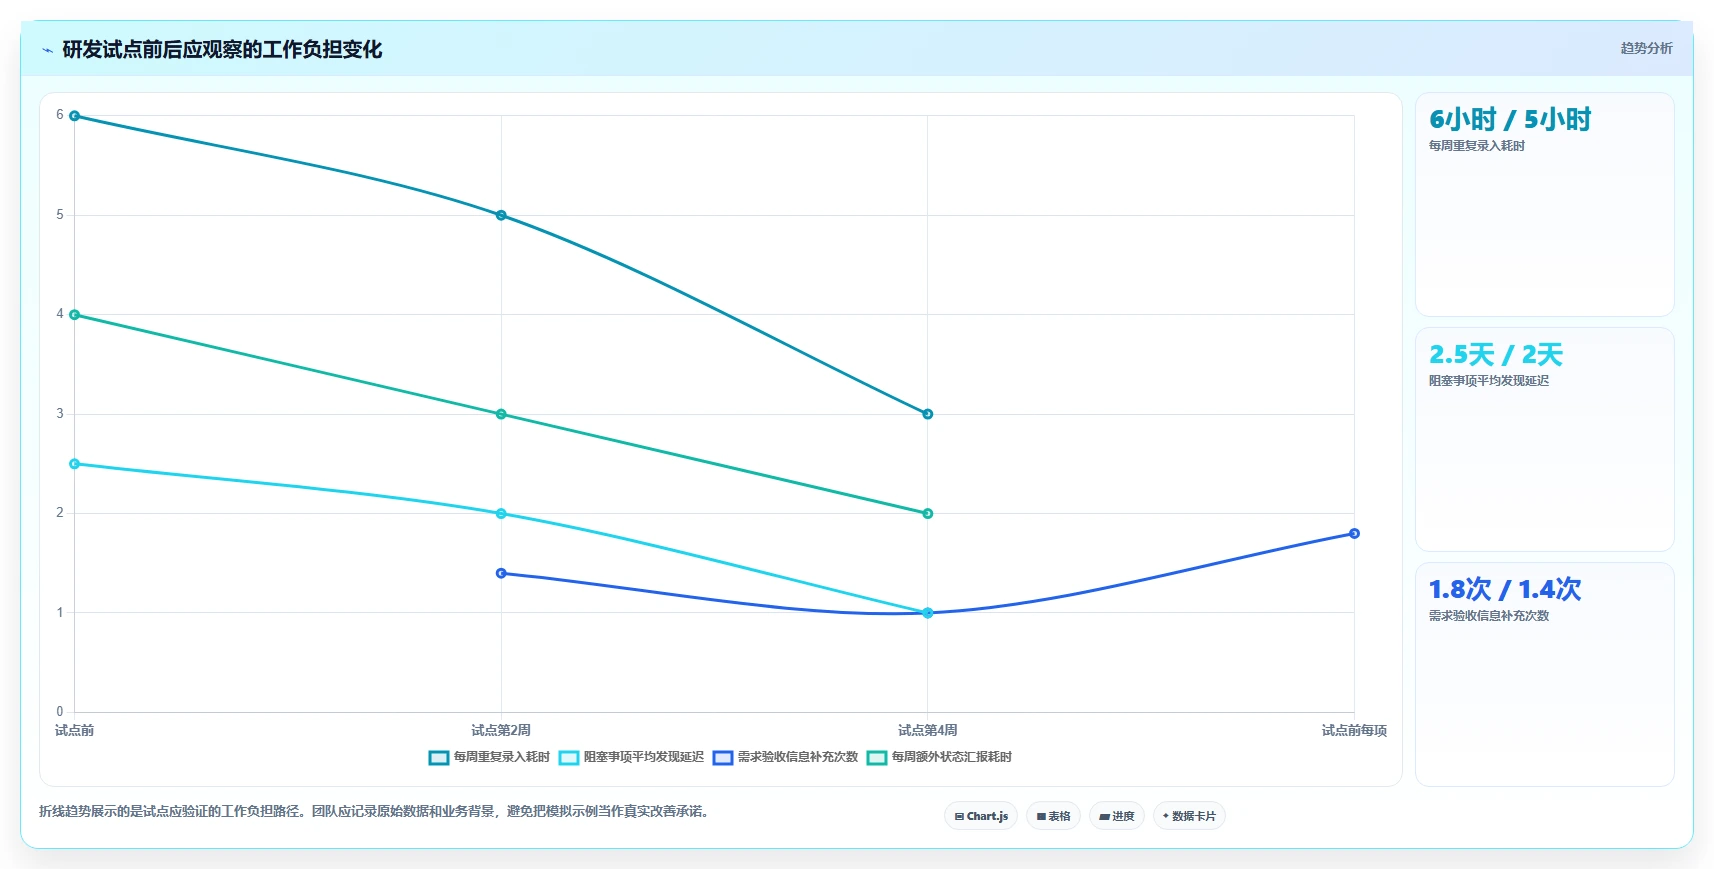Viewport: 1714px width, 869px height.
Task: Click the 试点前 x-axis label
Action: 74,731
